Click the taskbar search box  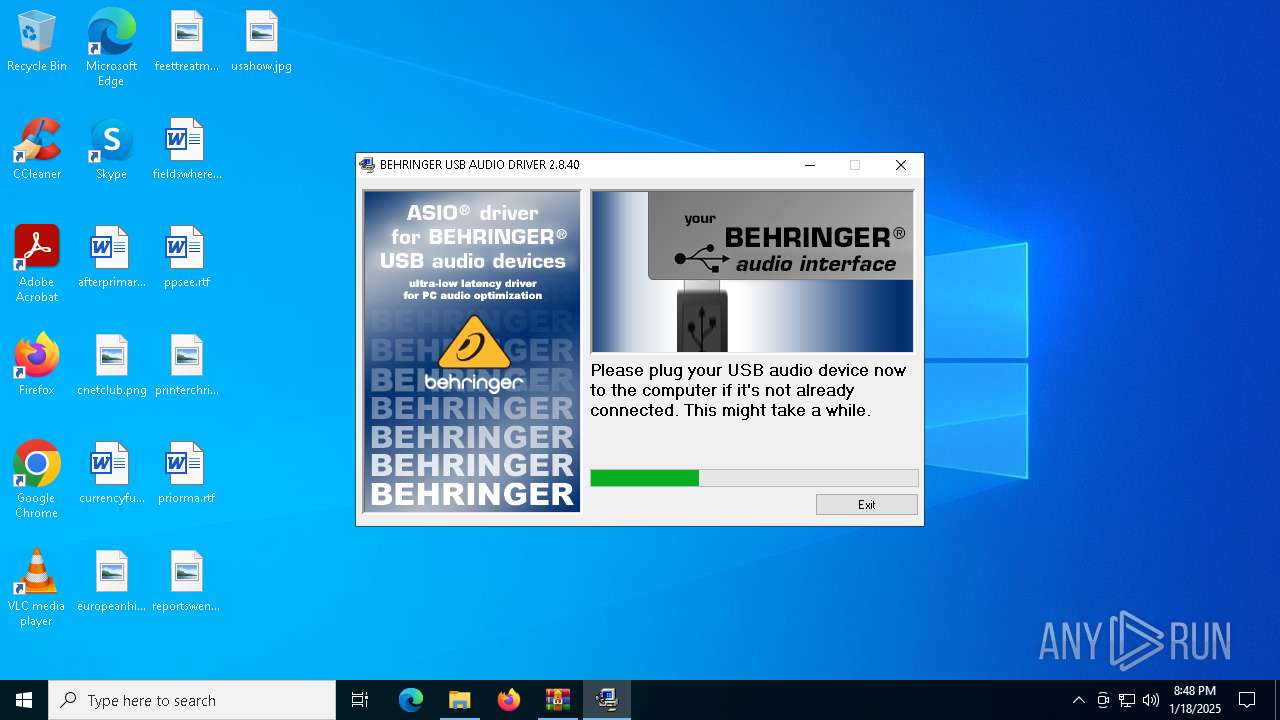192,700
